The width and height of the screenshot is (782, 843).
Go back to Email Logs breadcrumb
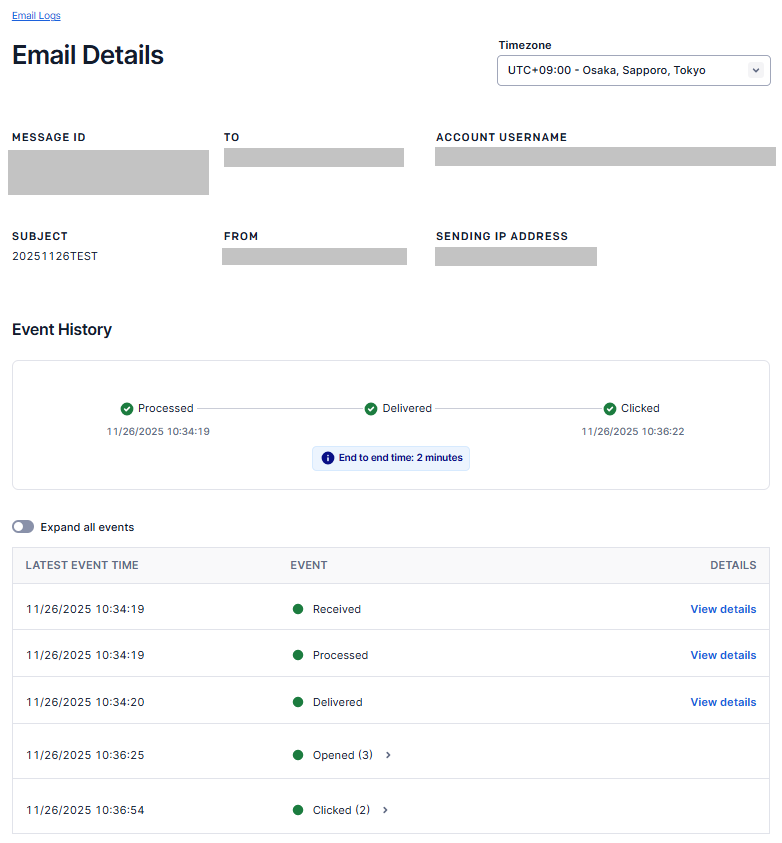36,16
